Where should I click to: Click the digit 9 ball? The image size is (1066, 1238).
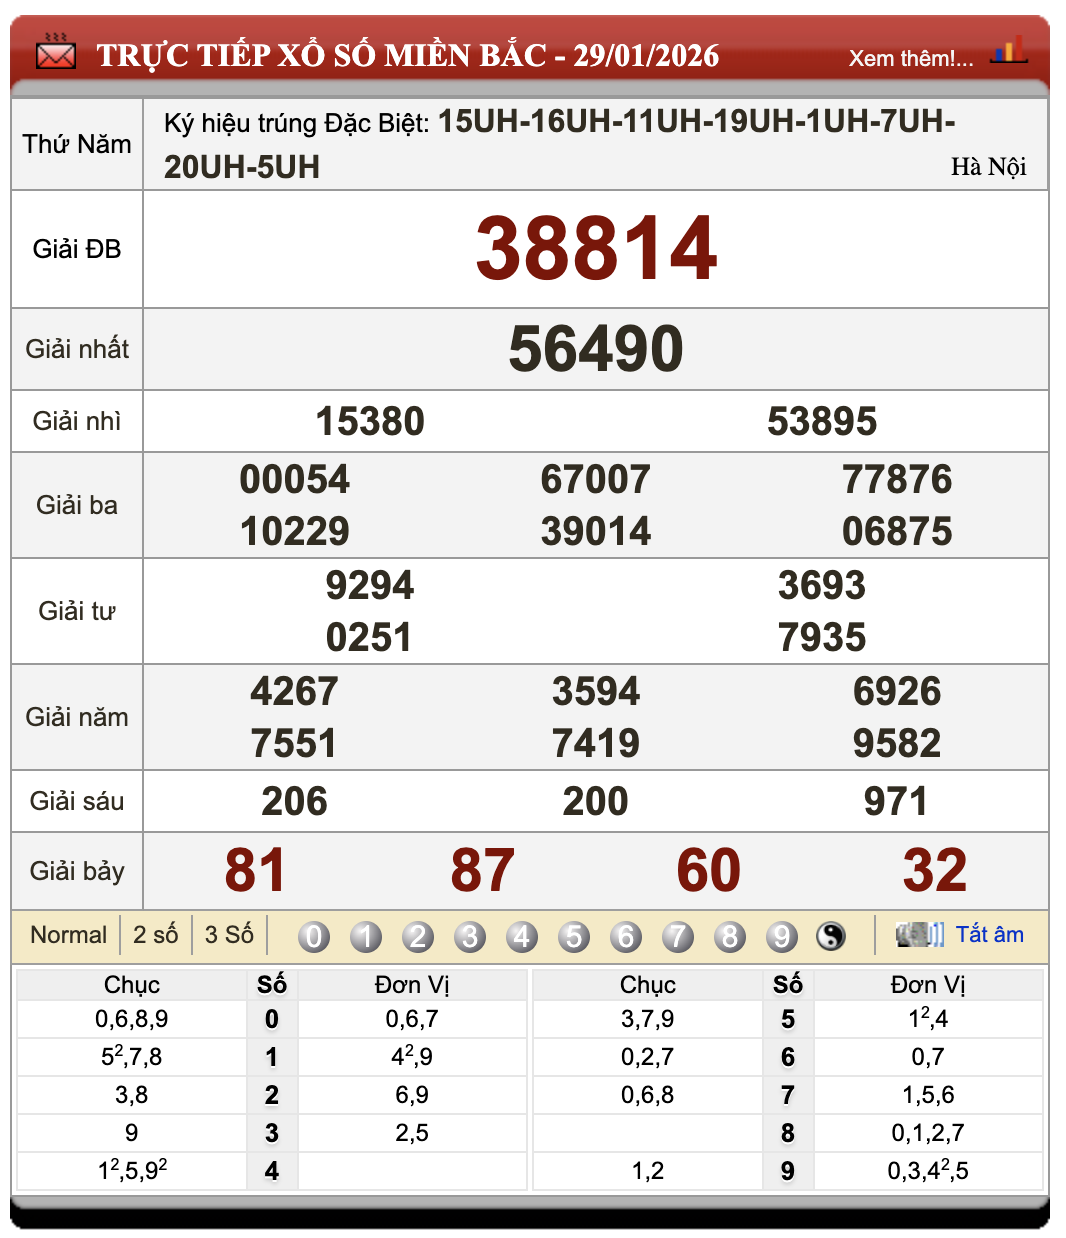[782, 937]
